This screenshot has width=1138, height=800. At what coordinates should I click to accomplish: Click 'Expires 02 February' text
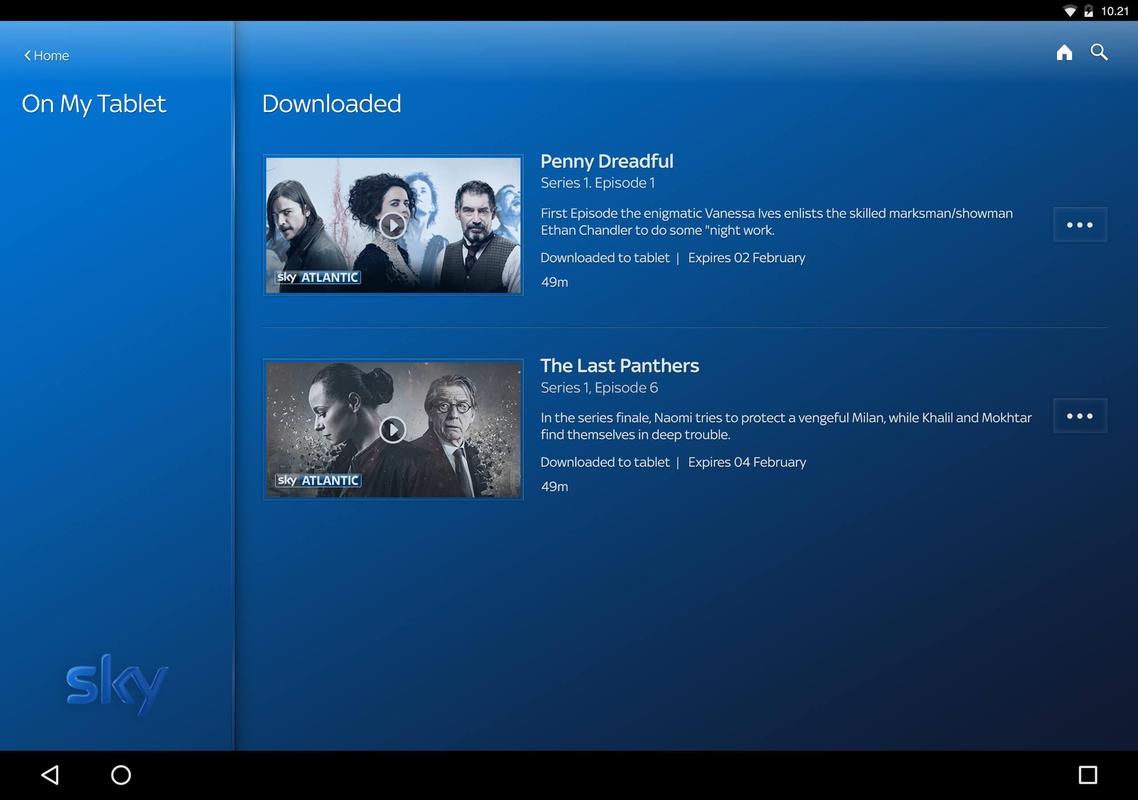click(746, 258)
